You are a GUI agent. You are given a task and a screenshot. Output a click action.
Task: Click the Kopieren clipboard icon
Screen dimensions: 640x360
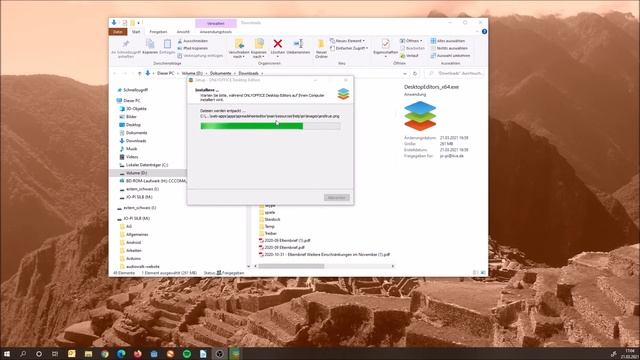coord(150,44)
